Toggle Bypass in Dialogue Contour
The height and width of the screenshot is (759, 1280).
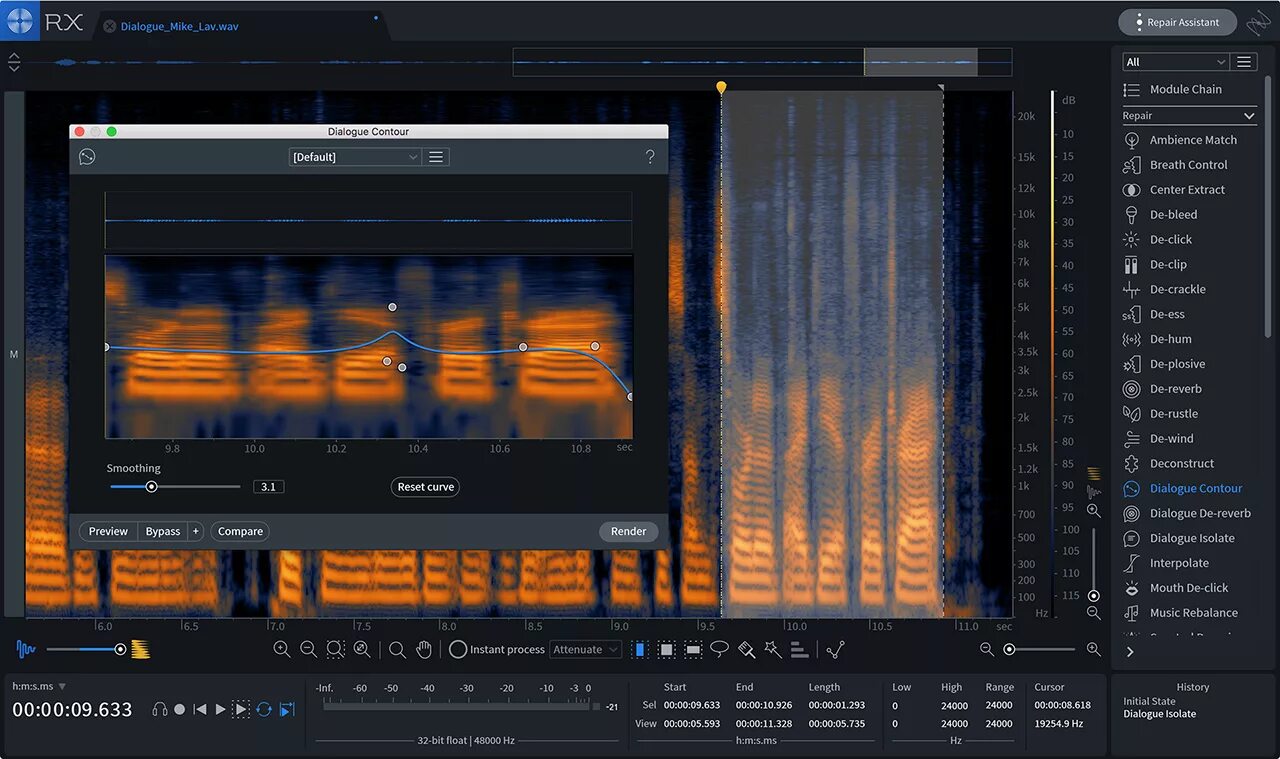[x=162, y=531]
